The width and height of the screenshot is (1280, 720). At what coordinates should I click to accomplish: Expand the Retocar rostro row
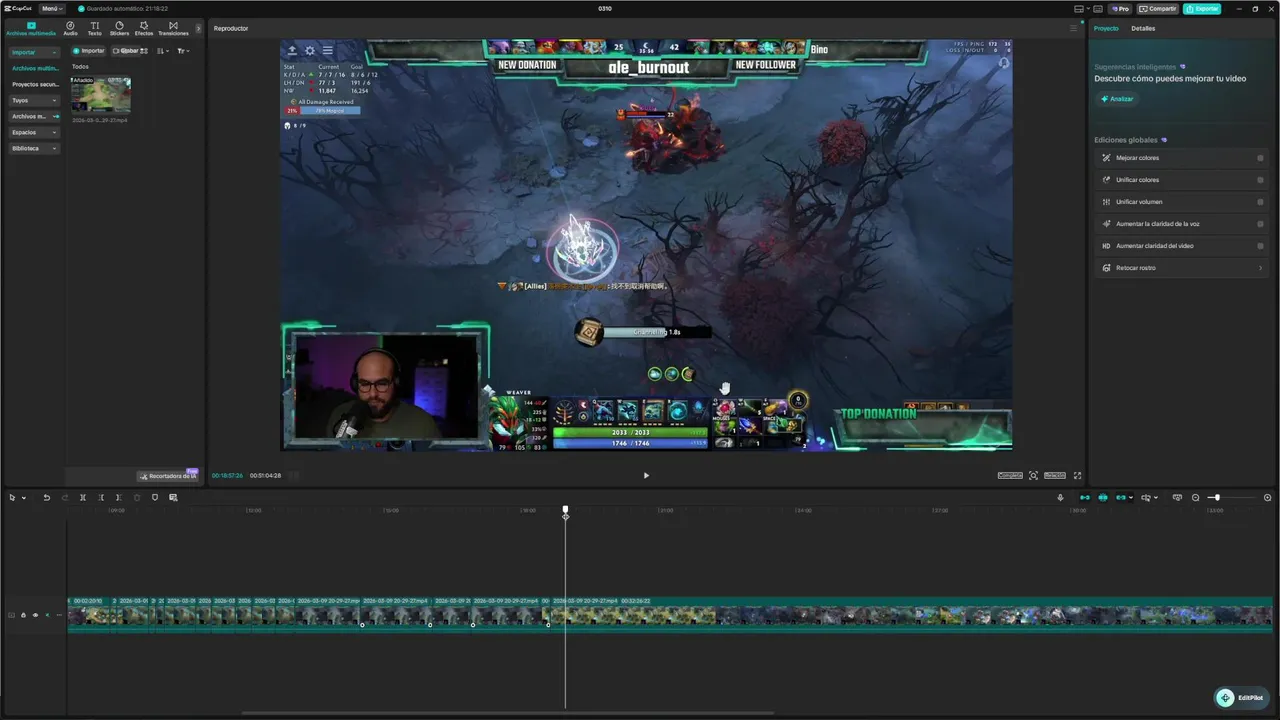1181,268
